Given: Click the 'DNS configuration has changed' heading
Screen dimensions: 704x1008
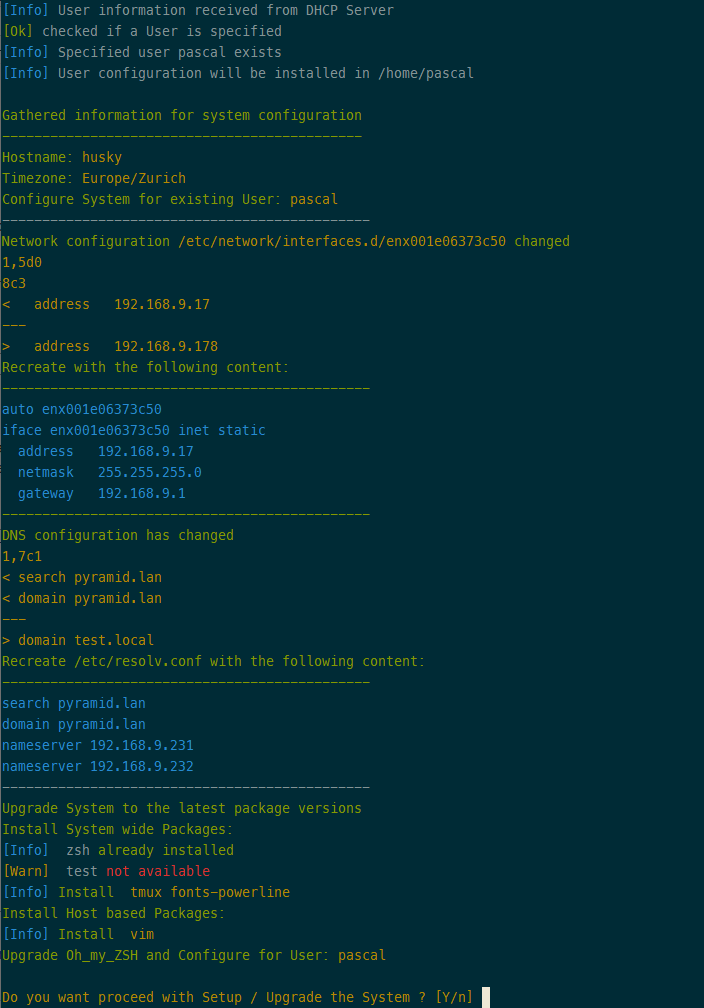Looking at the screenshot, I should pos(118,535).
